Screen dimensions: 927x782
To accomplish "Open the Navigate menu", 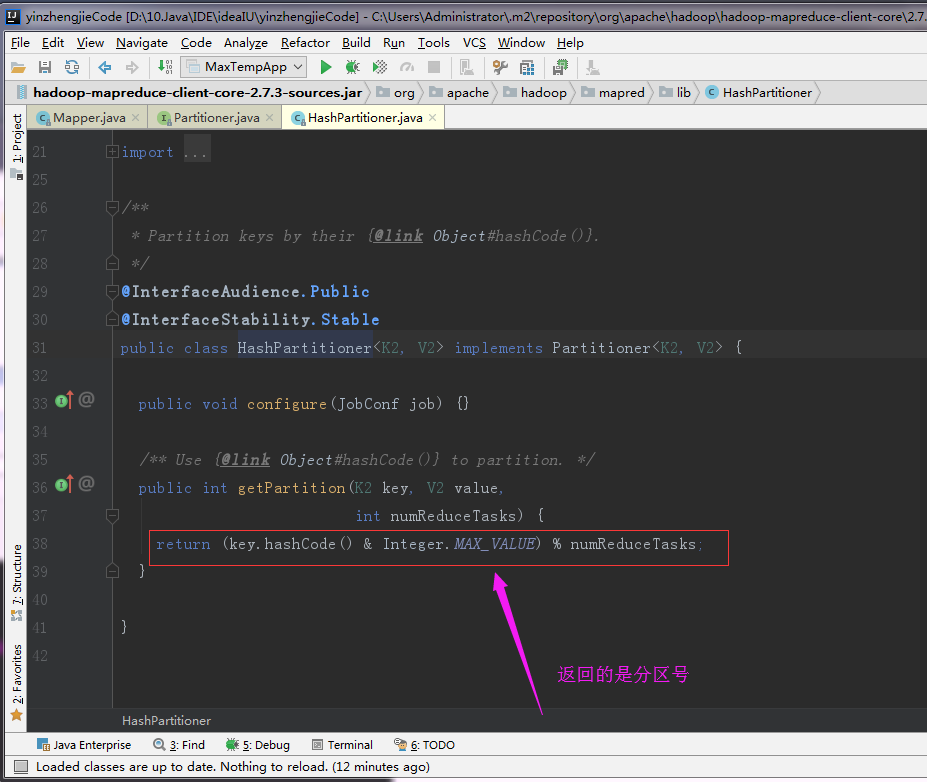I will pyautogui.click(x=142, y=43).
